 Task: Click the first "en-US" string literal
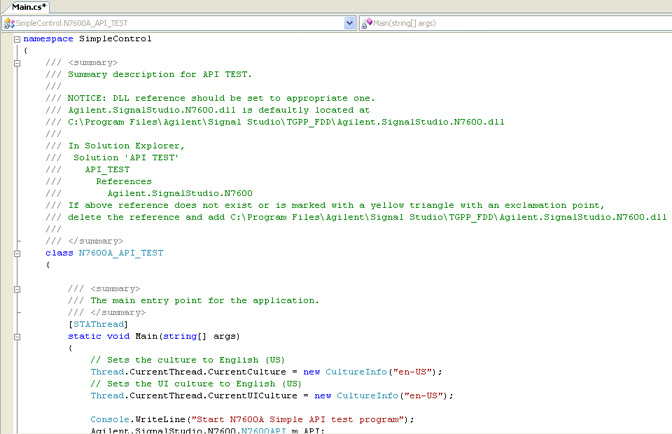tap(412, 372)
